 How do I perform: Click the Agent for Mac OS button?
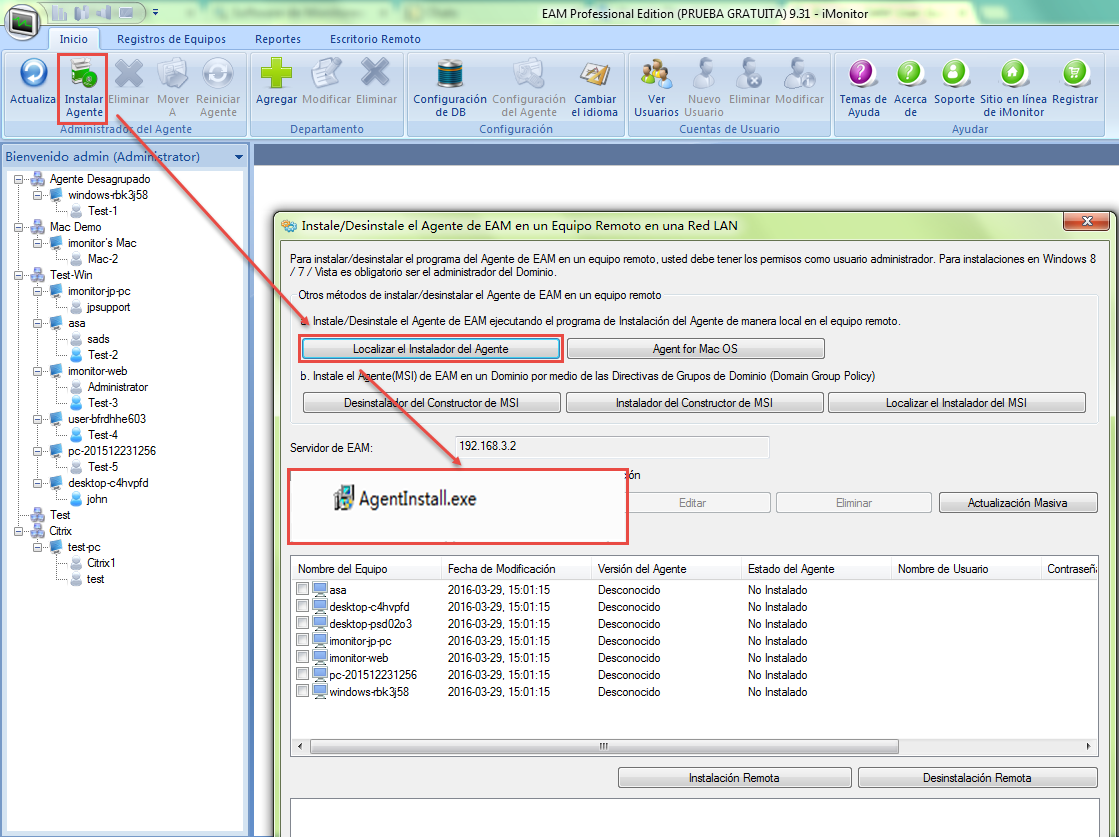tap(696, 349)
